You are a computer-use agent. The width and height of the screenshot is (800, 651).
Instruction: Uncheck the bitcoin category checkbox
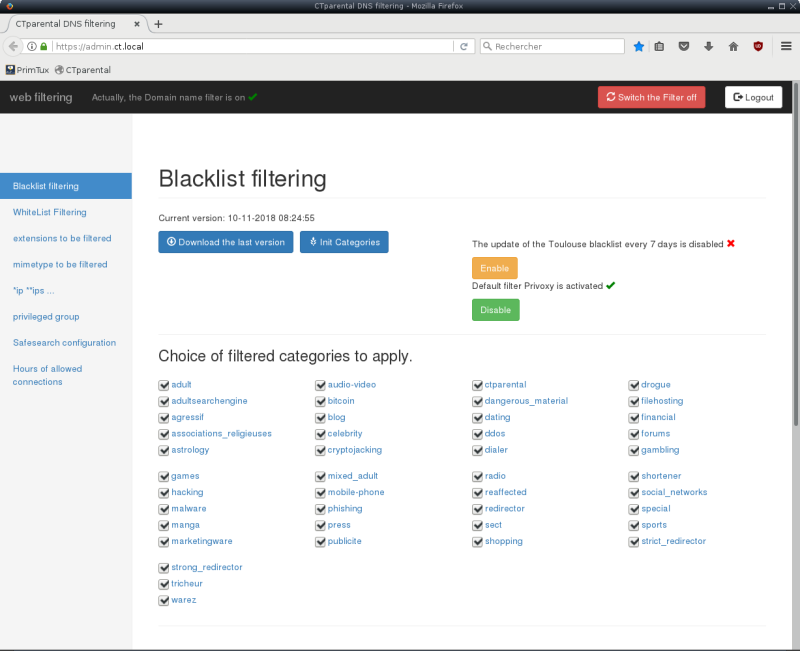pos(320,402)
